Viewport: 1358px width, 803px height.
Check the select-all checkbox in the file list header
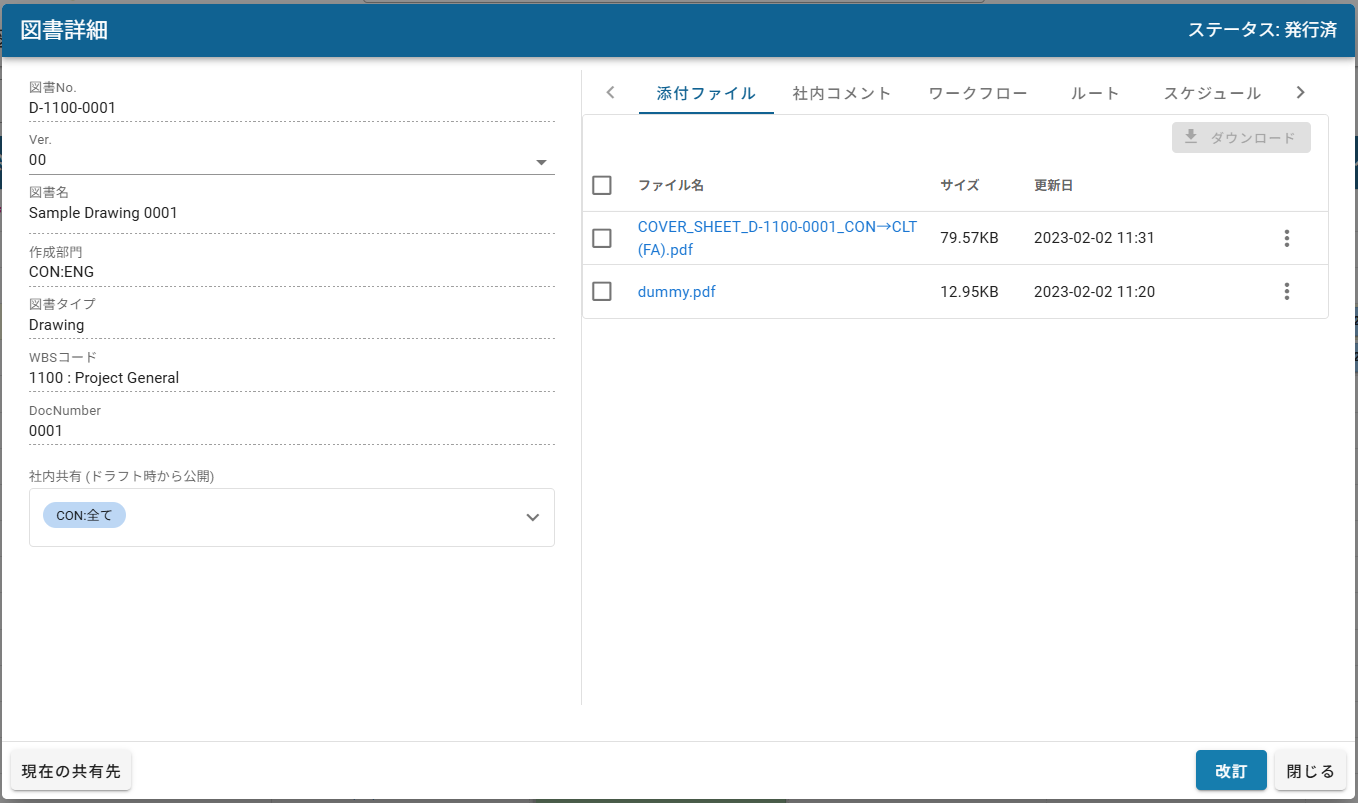pos(602,185)
